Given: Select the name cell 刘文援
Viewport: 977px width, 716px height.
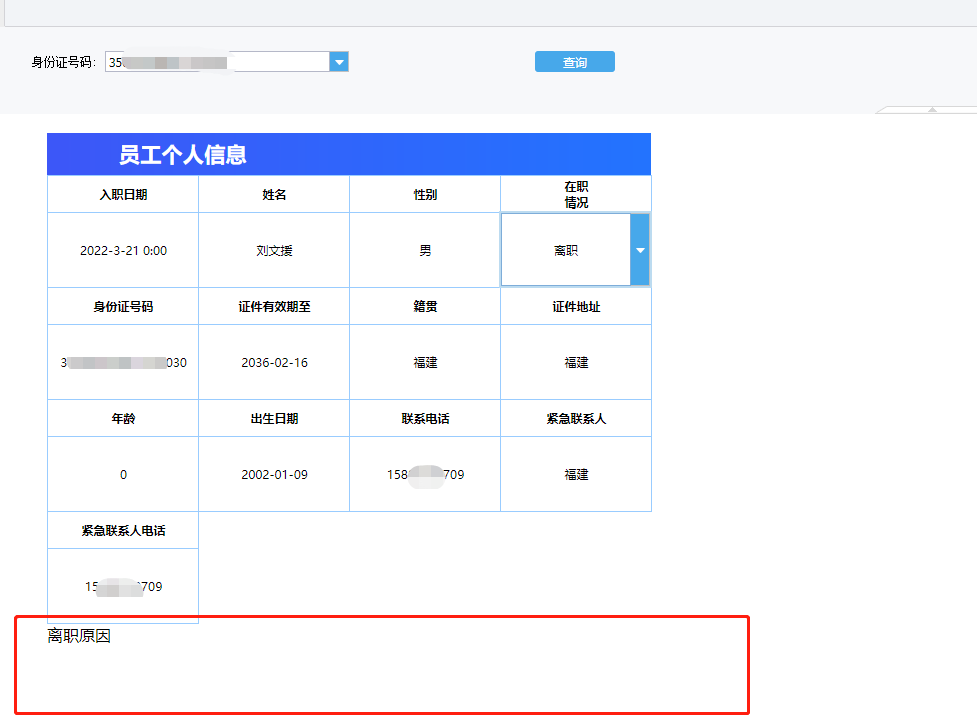Looking at the screenshot, I should [x=274, y=250].
